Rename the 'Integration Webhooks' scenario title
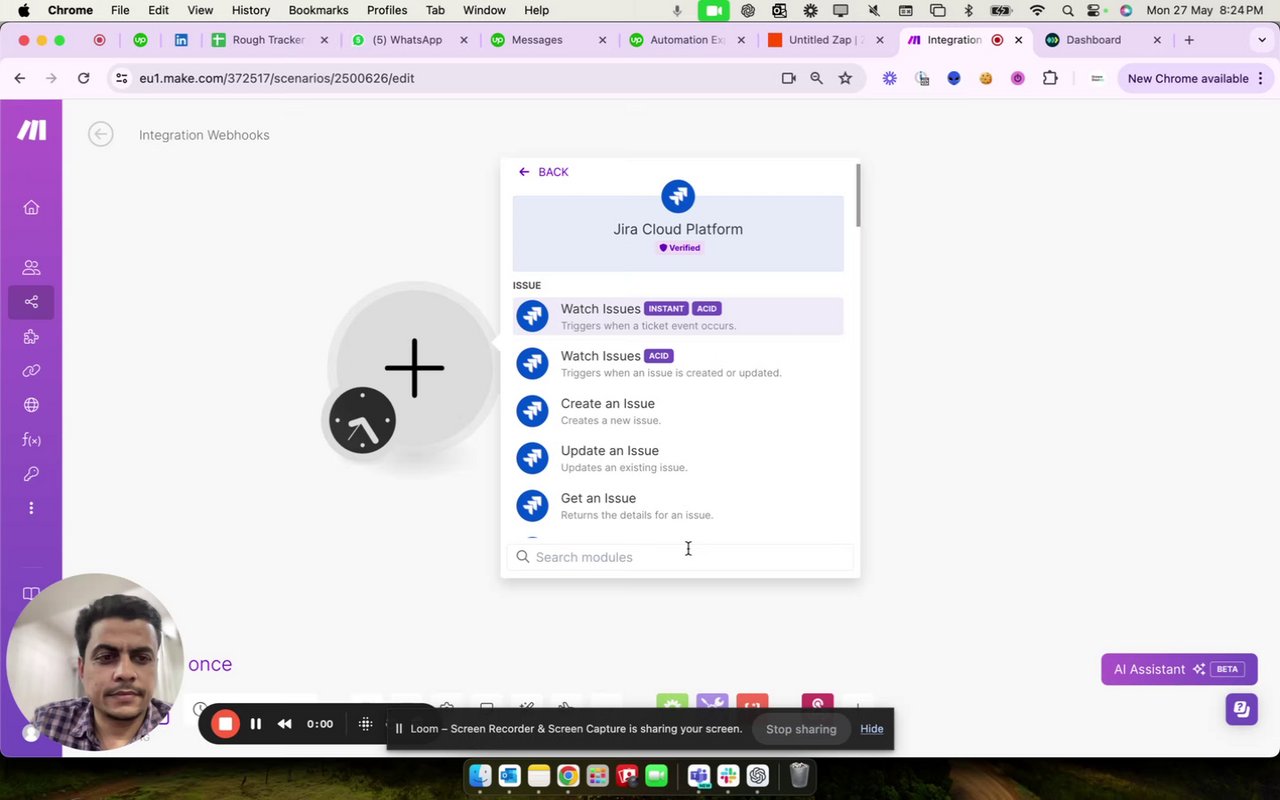1280x800 pixels. 204,135
